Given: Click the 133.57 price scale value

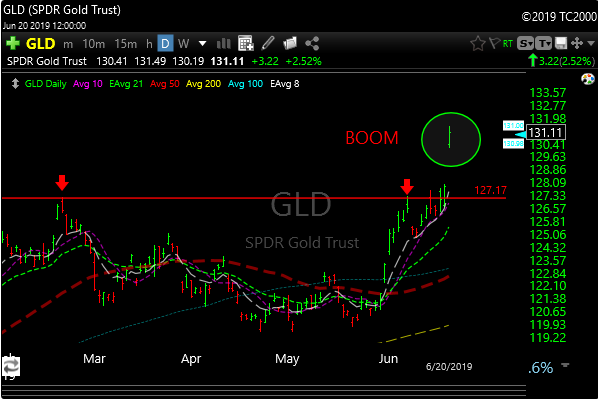Looking at the screenshot, I should 548,93.
